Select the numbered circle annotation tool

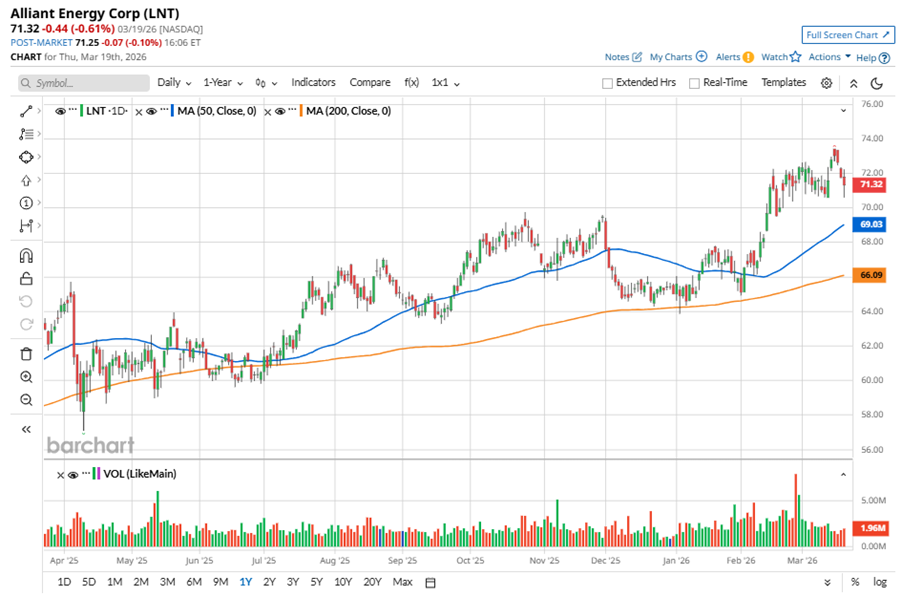(x=26, y=203)
